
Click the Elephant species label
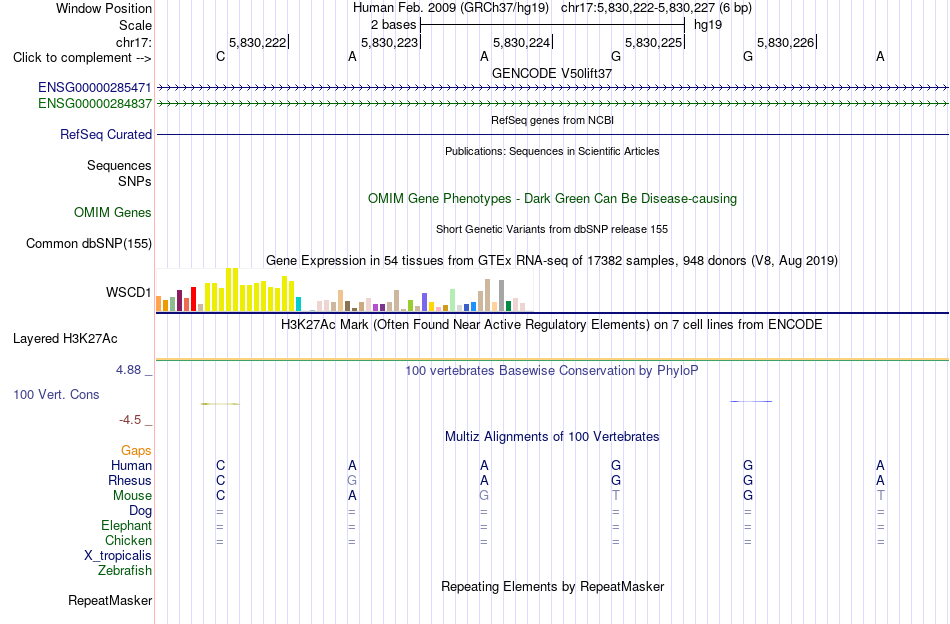pos(127,526)
